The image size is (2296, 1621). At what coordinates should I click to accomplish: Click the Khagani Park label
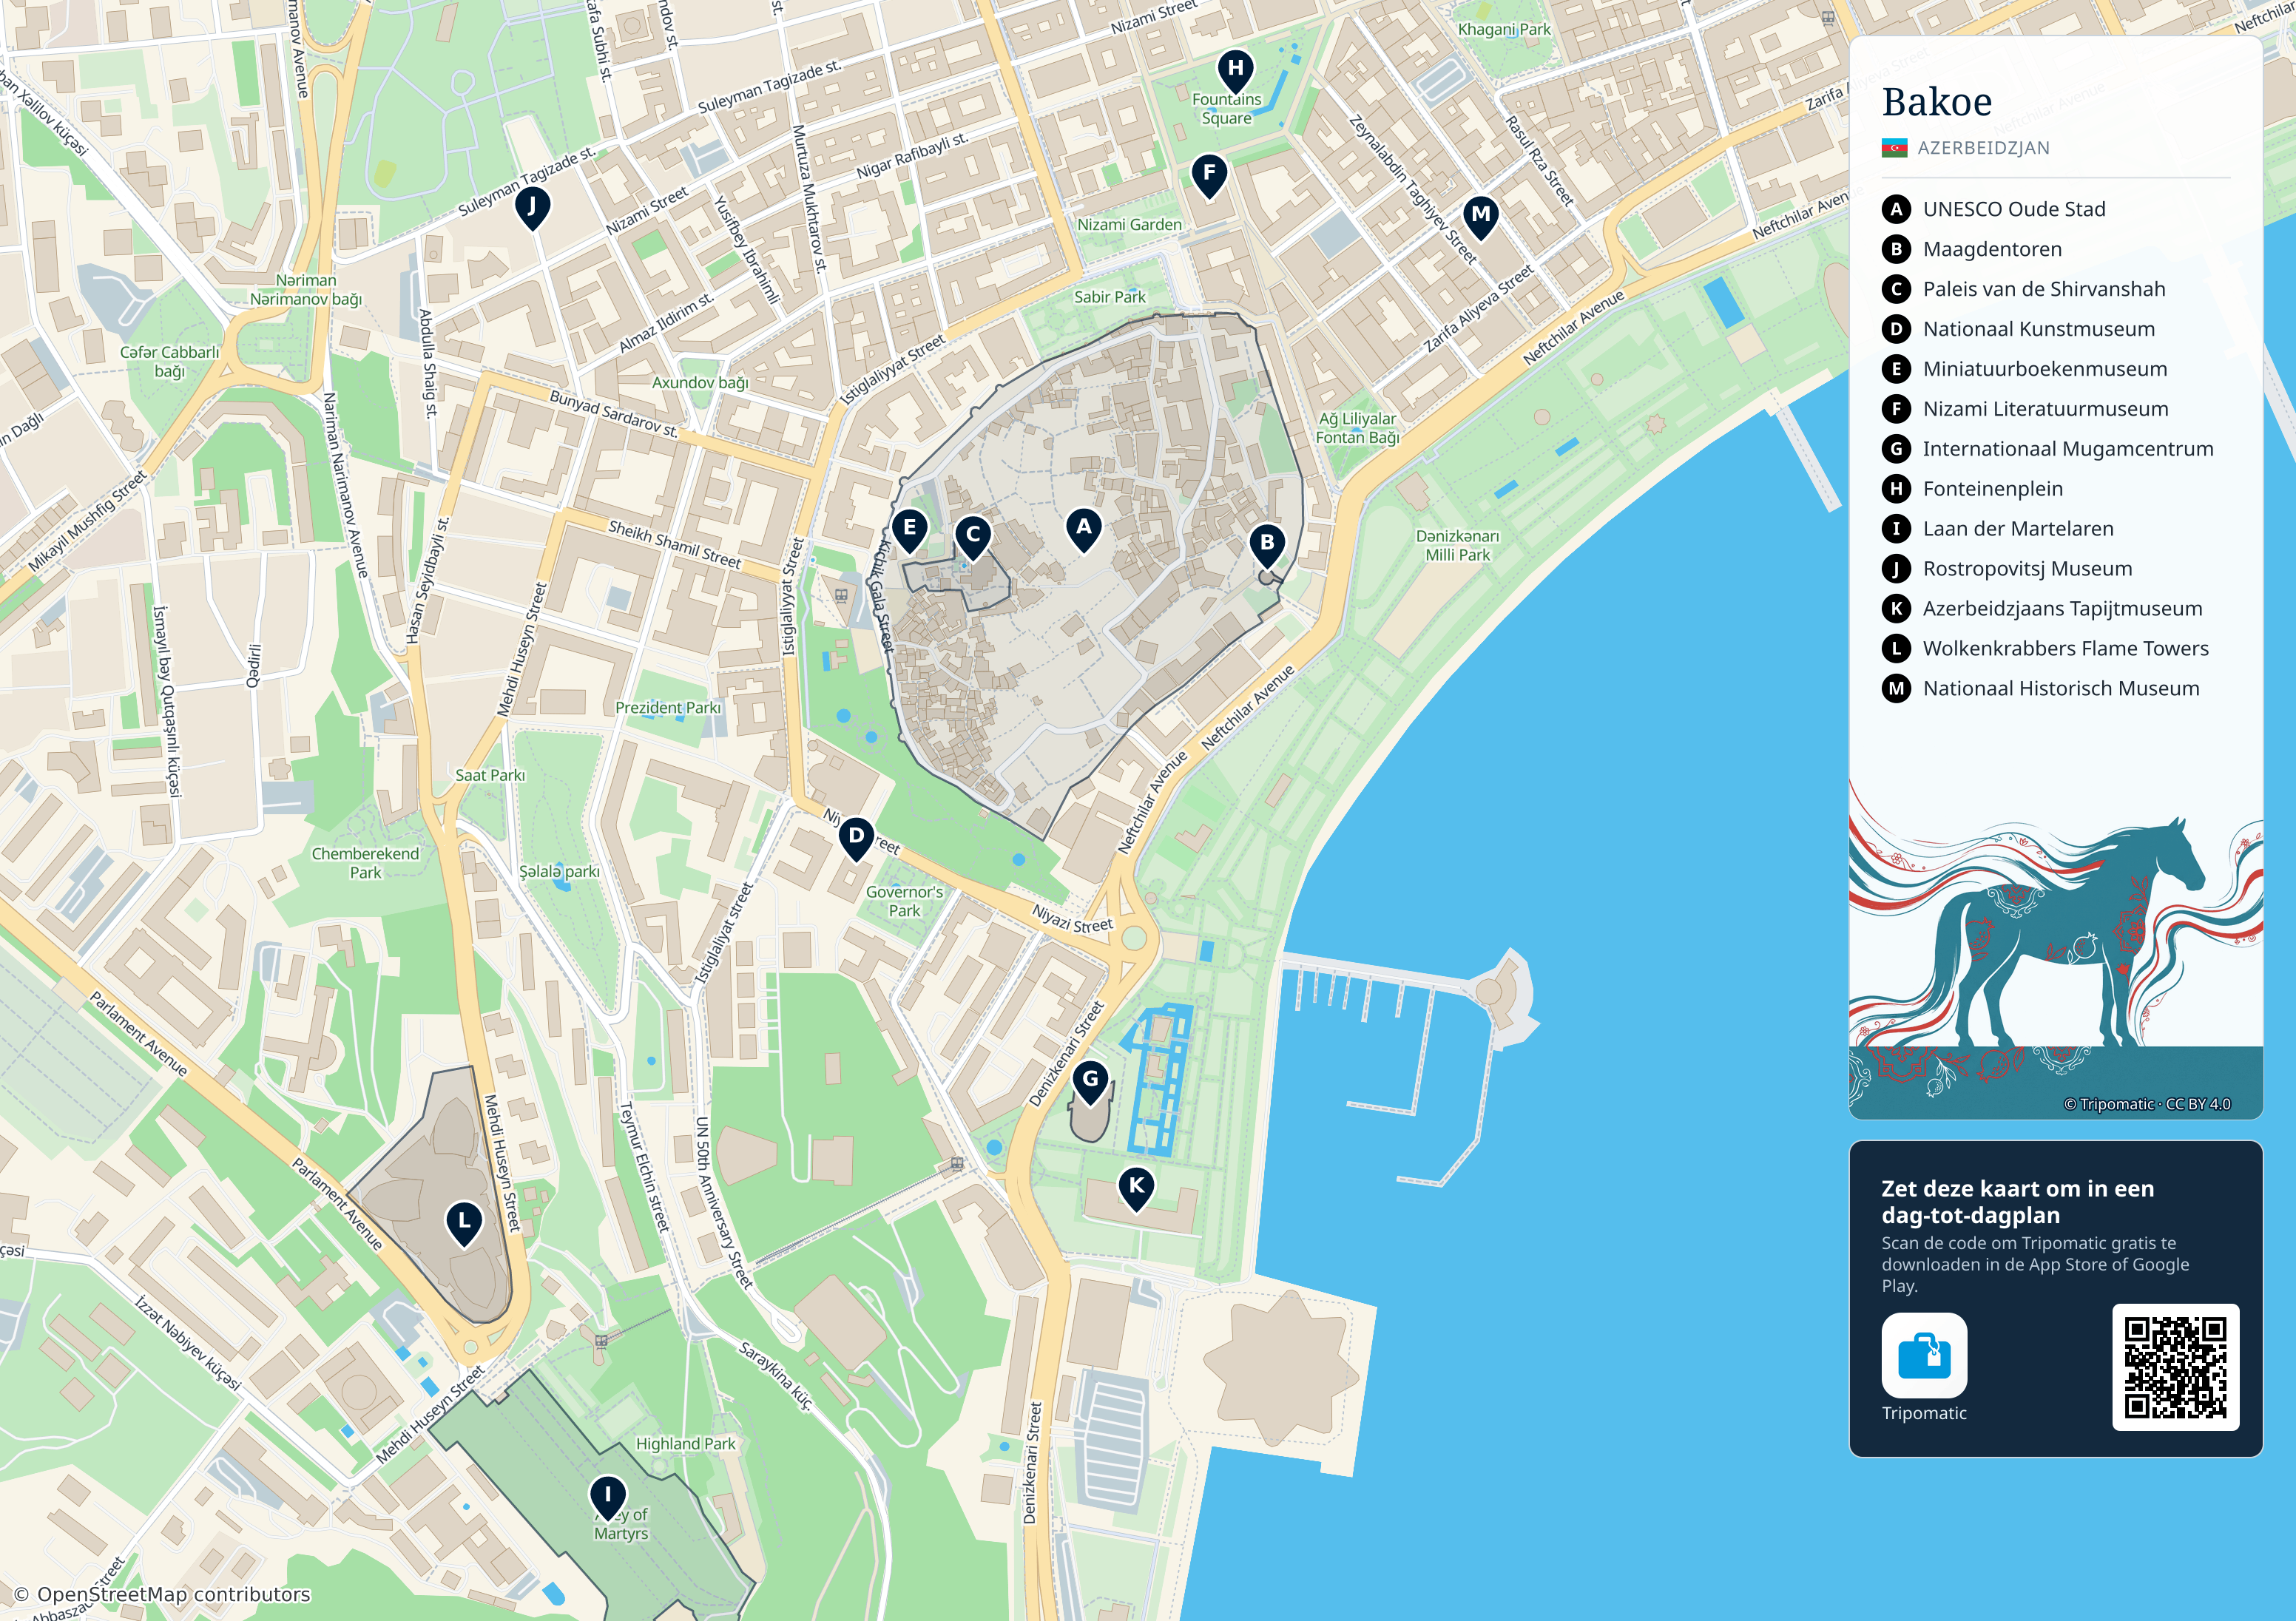pos(1504,29)
